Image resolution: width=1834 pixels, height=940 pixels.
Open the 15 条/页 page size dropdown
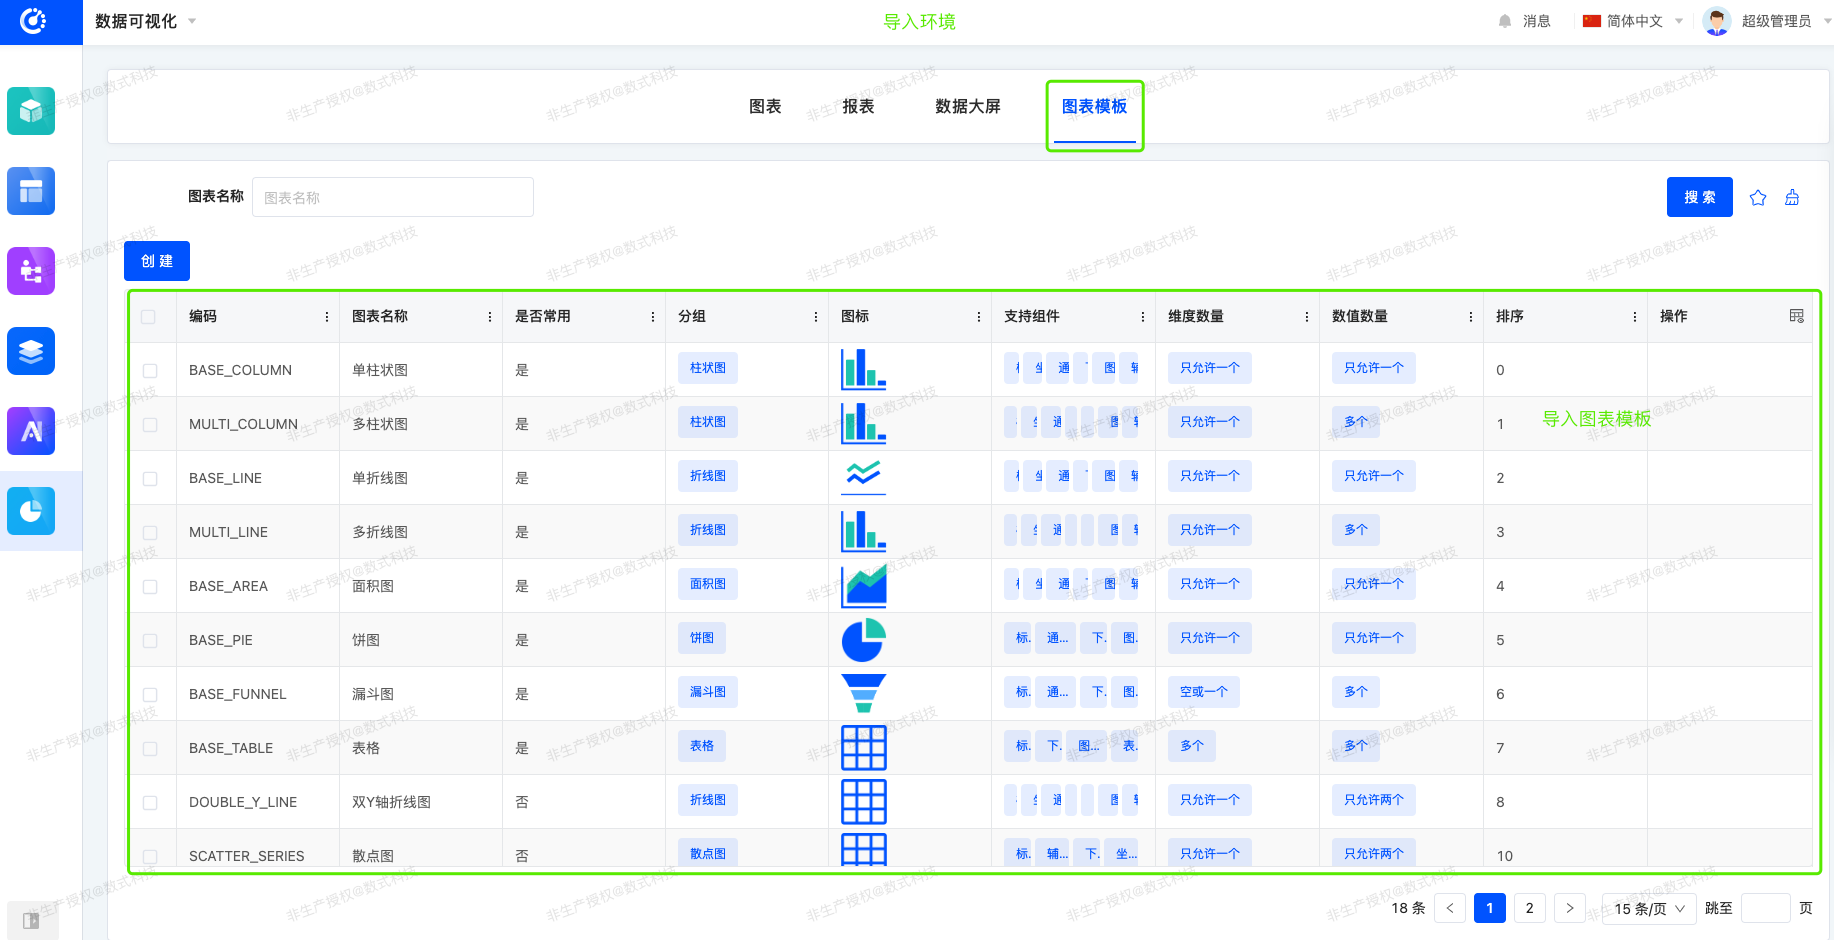tap(1649, 908)
